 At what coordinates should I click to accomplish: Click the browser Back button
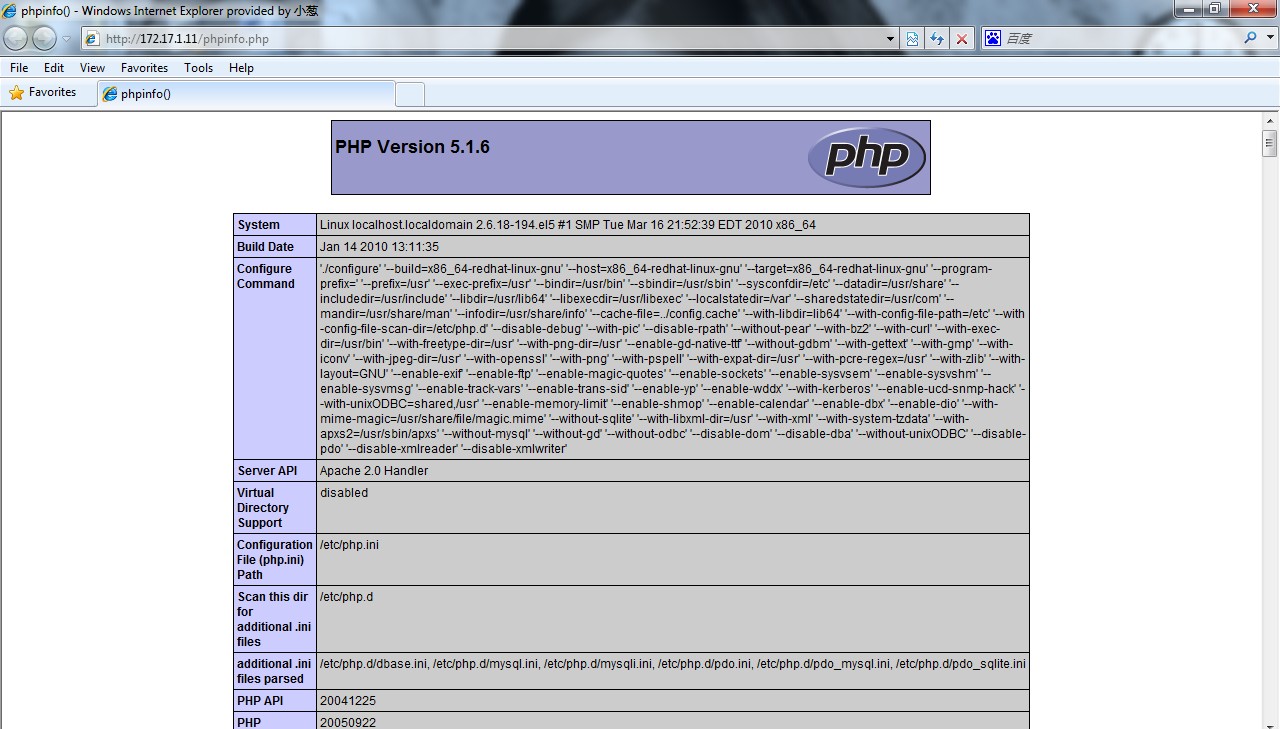[16, 38]
